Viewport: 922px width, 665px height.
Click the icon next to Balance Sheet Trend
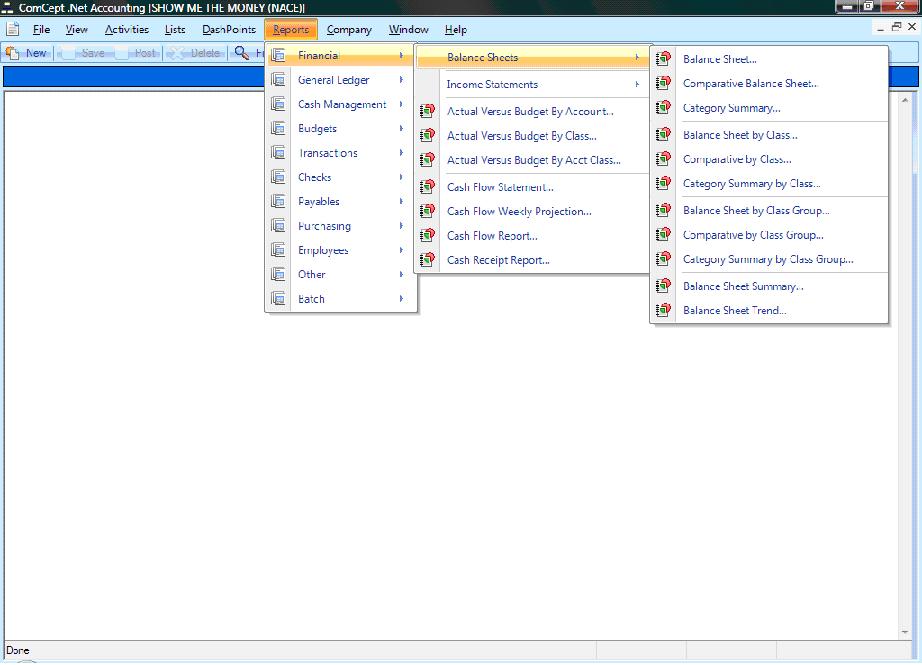click(x=663, y=311)
